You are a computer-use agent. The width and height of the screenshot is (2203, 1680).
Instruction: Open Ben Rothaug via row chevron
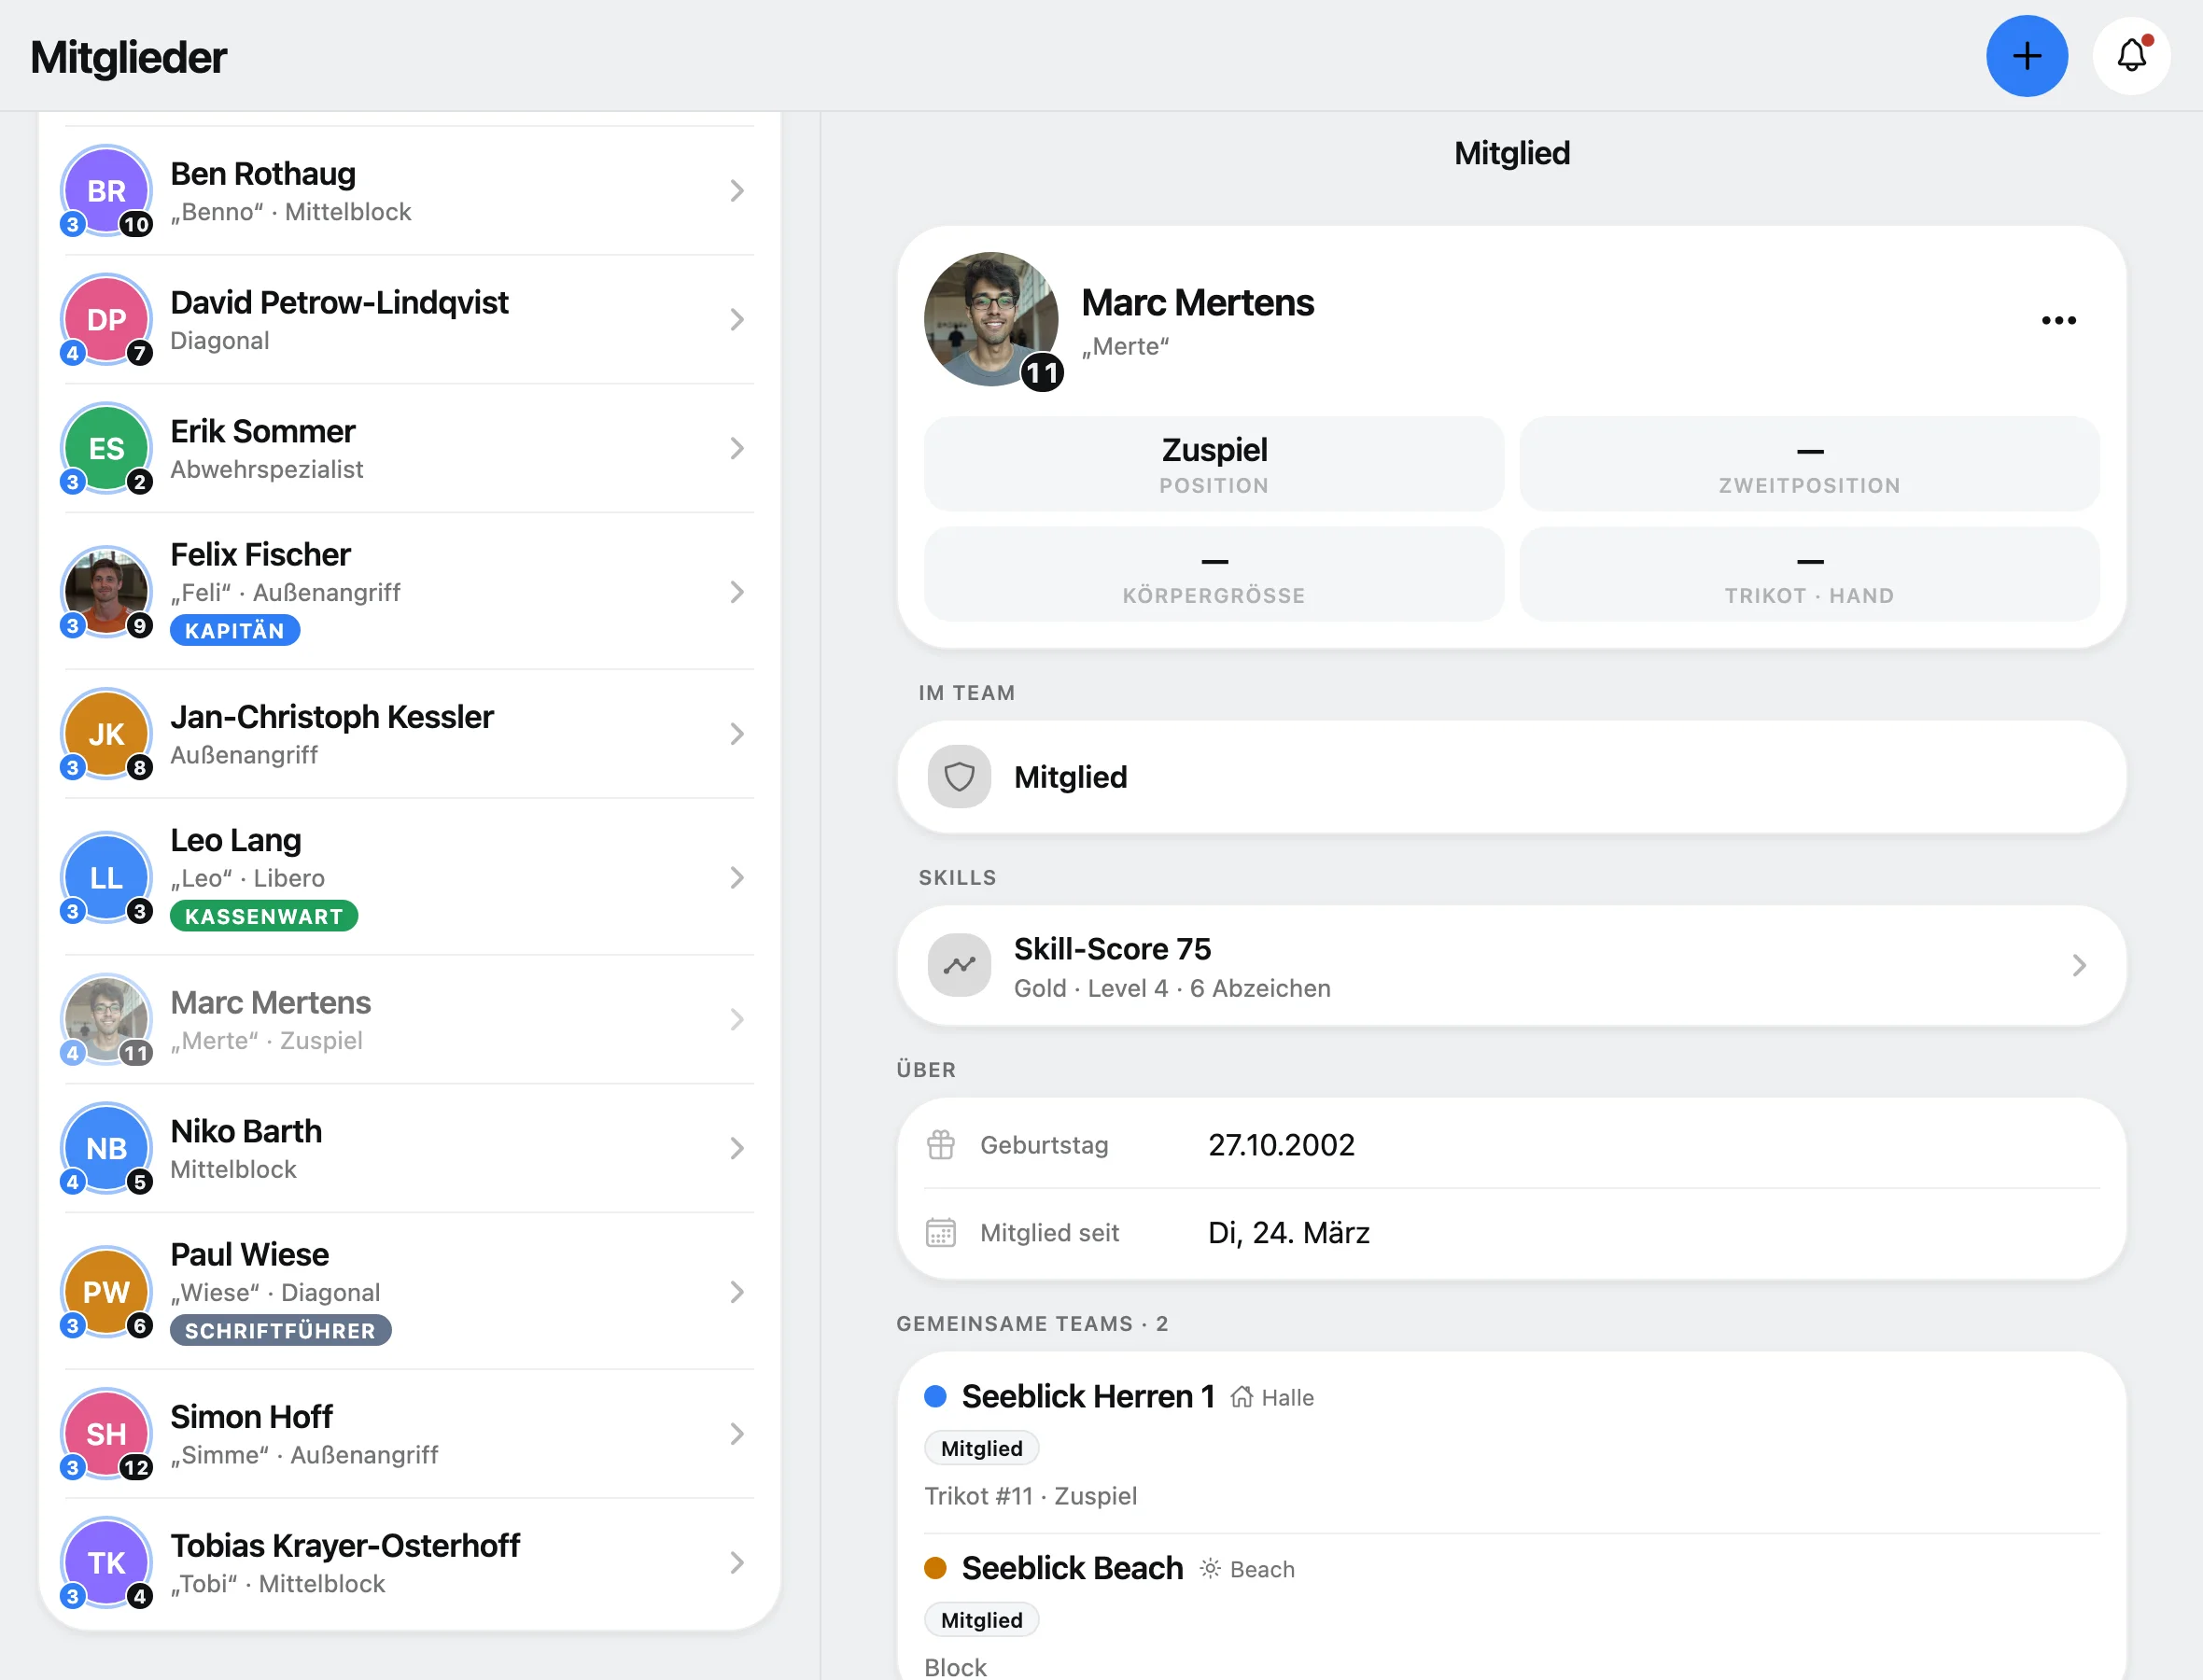pos(737,191)
